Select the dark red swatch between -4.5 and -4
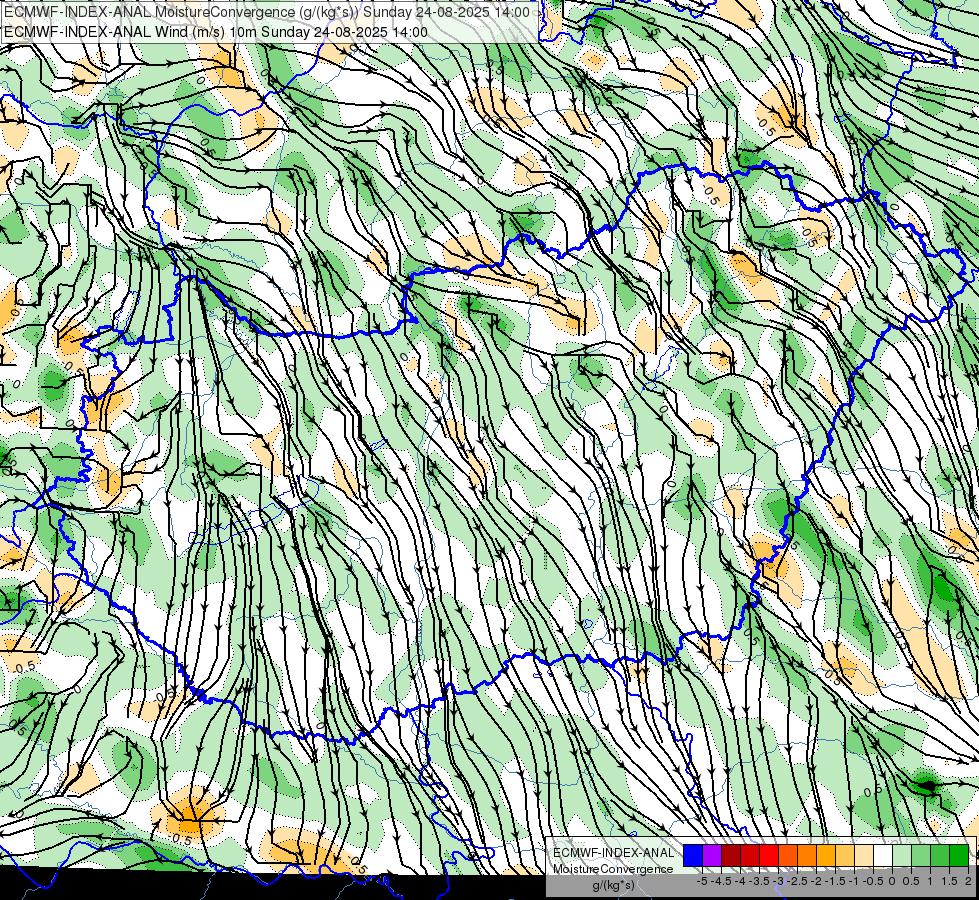This screenshot has height=900, width=979. [731, 856]
